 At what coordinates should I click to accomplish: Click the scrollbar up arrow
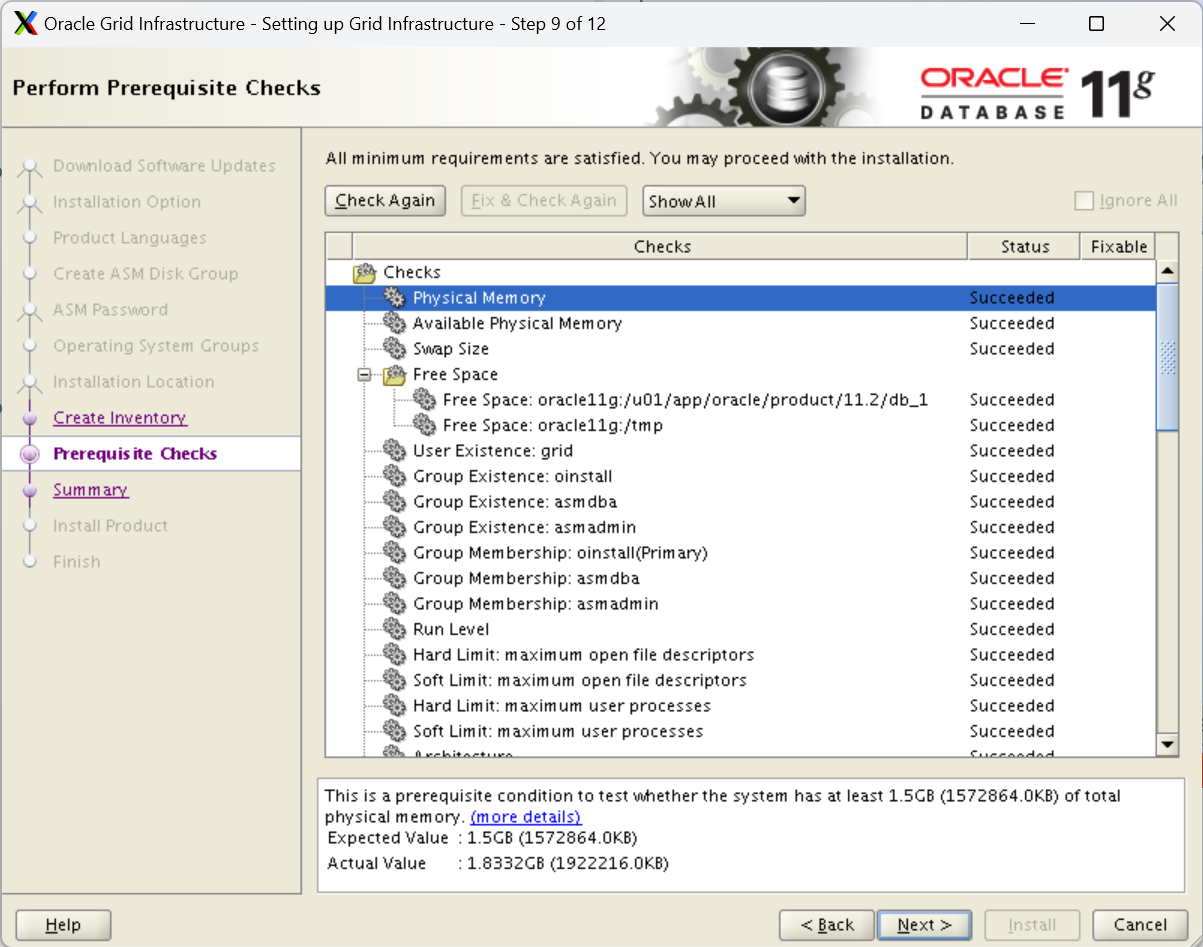click(1167, 271)
